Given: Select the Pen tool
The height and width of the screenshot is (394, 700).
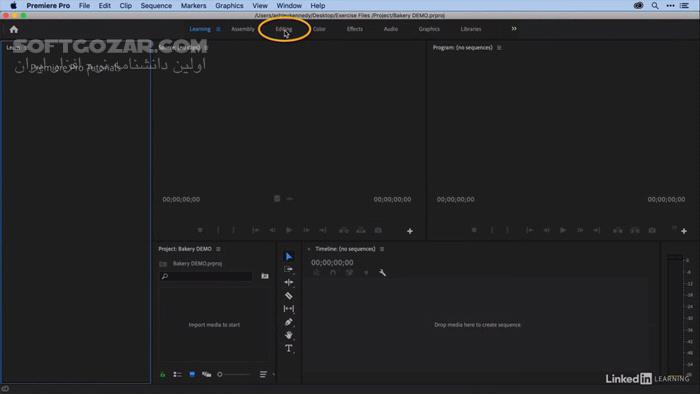Looking at the screenshot, I should coord(288,322).
